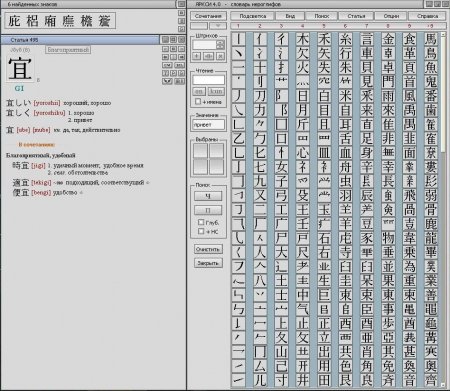Enable the '+ имена' checkbox
The image size is (450, 391).
coord(198,101)
